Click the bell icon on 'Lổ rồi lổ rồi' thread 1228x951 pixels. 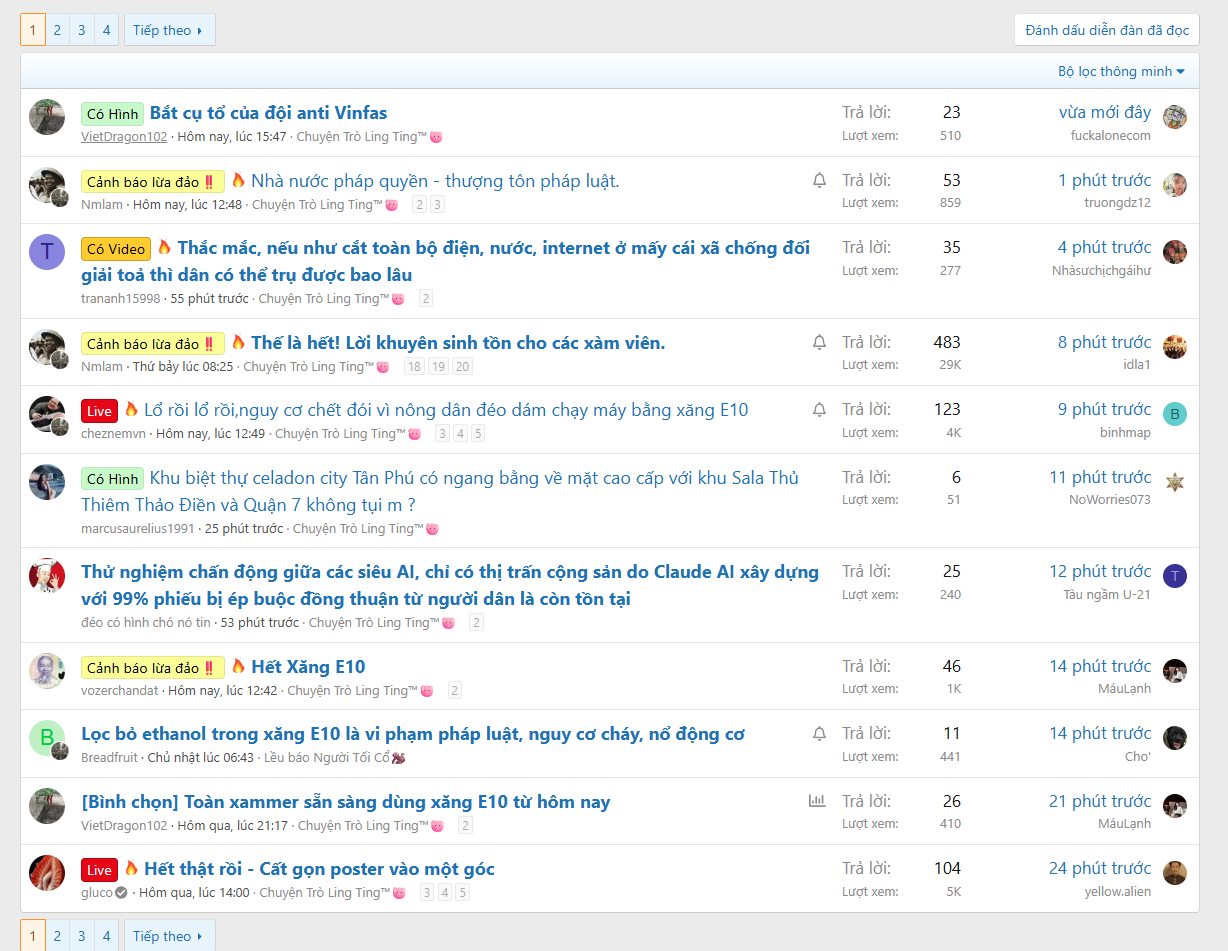pyautogui.click(x=819, y=410)
